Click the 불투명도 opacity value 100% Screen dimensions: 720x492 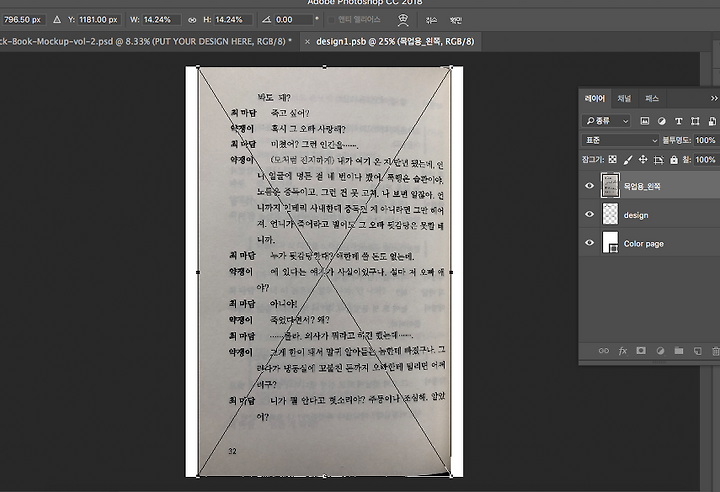705,140
